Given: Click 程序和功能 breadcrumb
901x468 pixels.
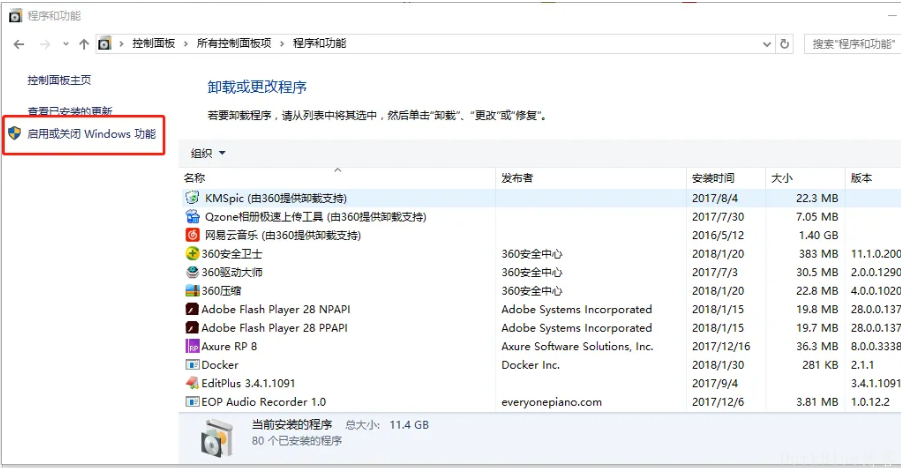Looking at the screenshot, I should pyautogui.click(x=319, y=43).
